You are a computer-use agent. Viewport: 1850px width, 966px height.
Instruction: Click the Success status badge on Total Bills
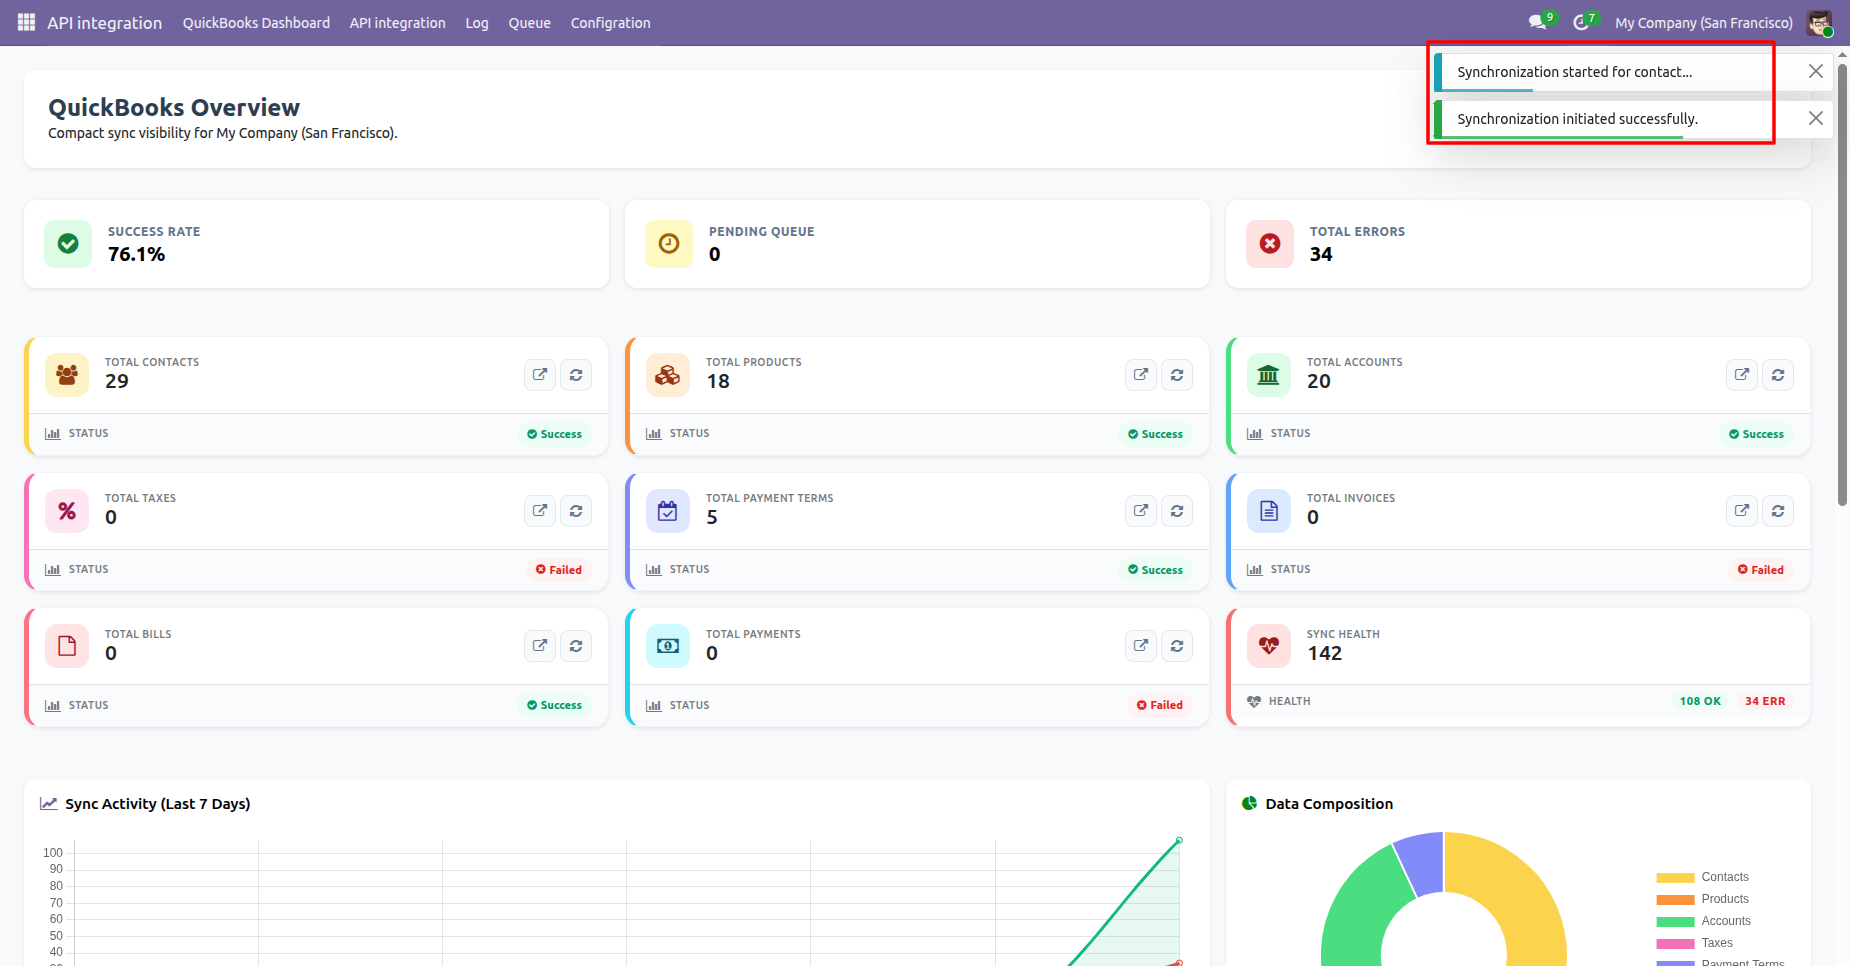[x=555, y=705]
